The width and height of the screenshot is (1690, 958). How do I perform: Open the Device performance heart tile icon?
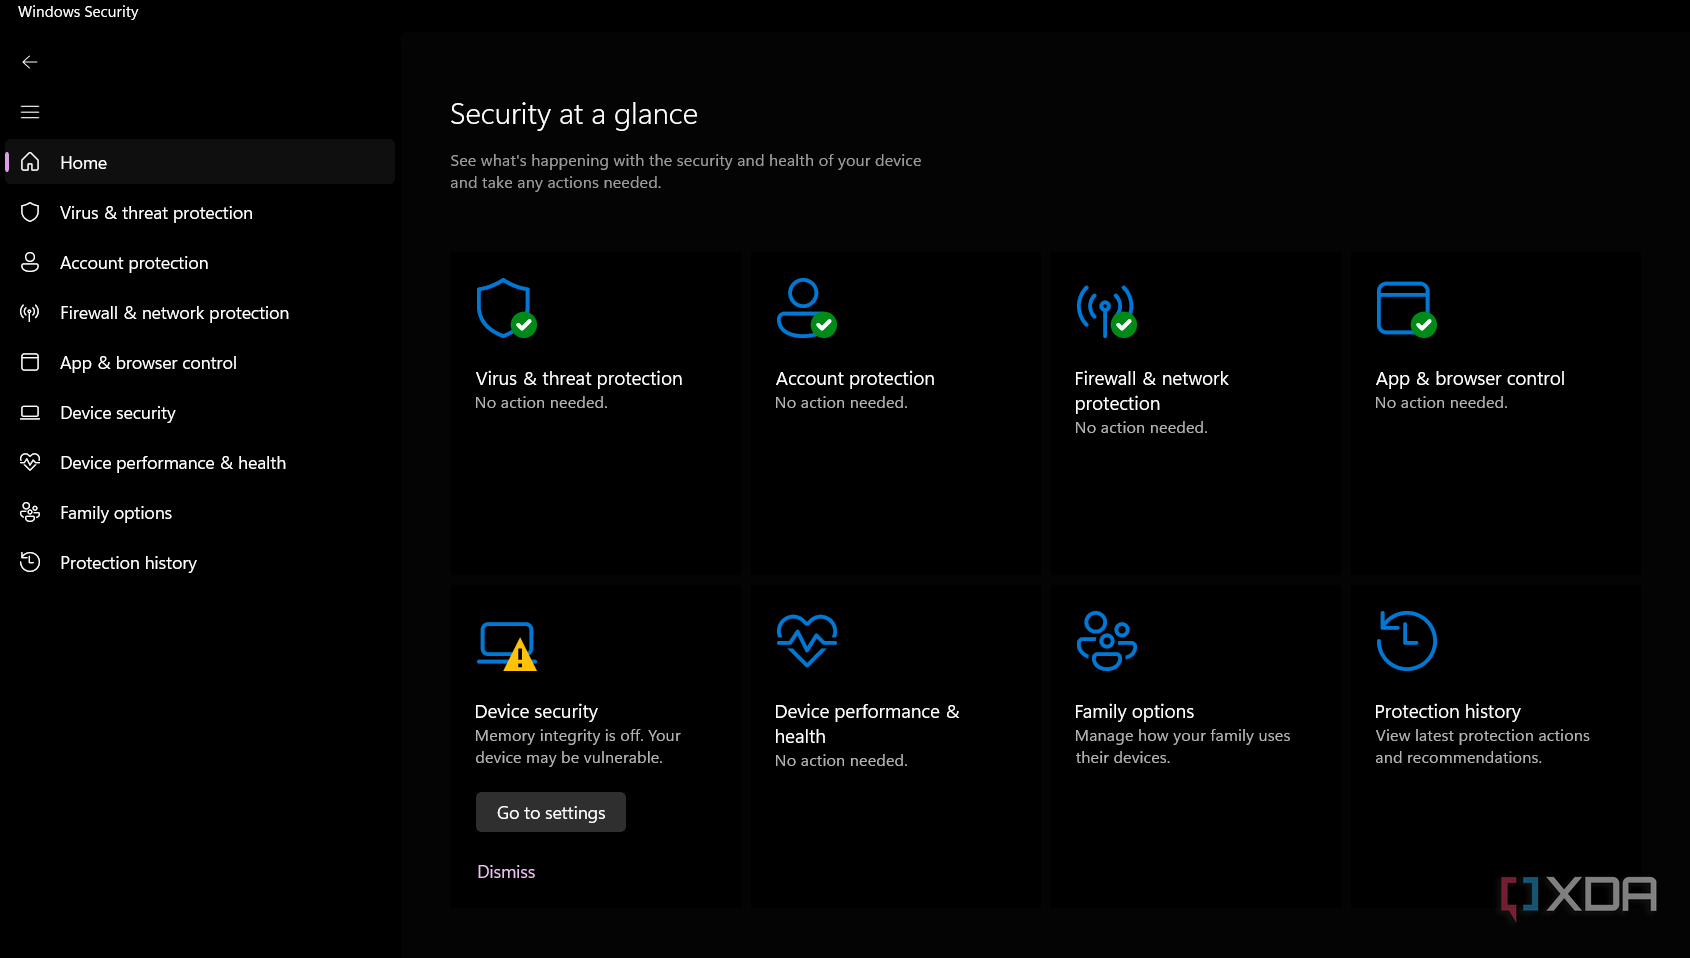(807, 640)
